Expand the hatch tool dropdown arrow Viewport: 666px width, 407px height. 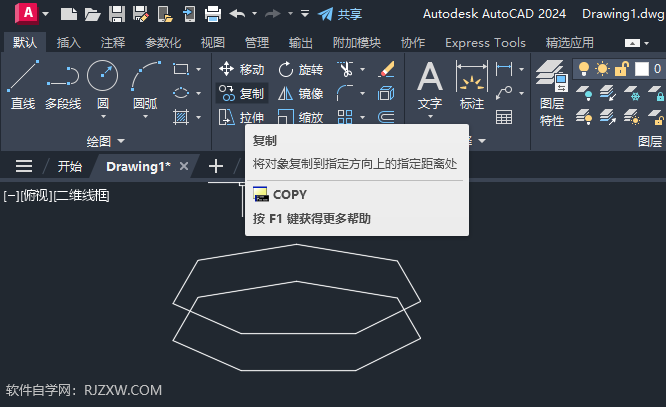tap(198, 117)
